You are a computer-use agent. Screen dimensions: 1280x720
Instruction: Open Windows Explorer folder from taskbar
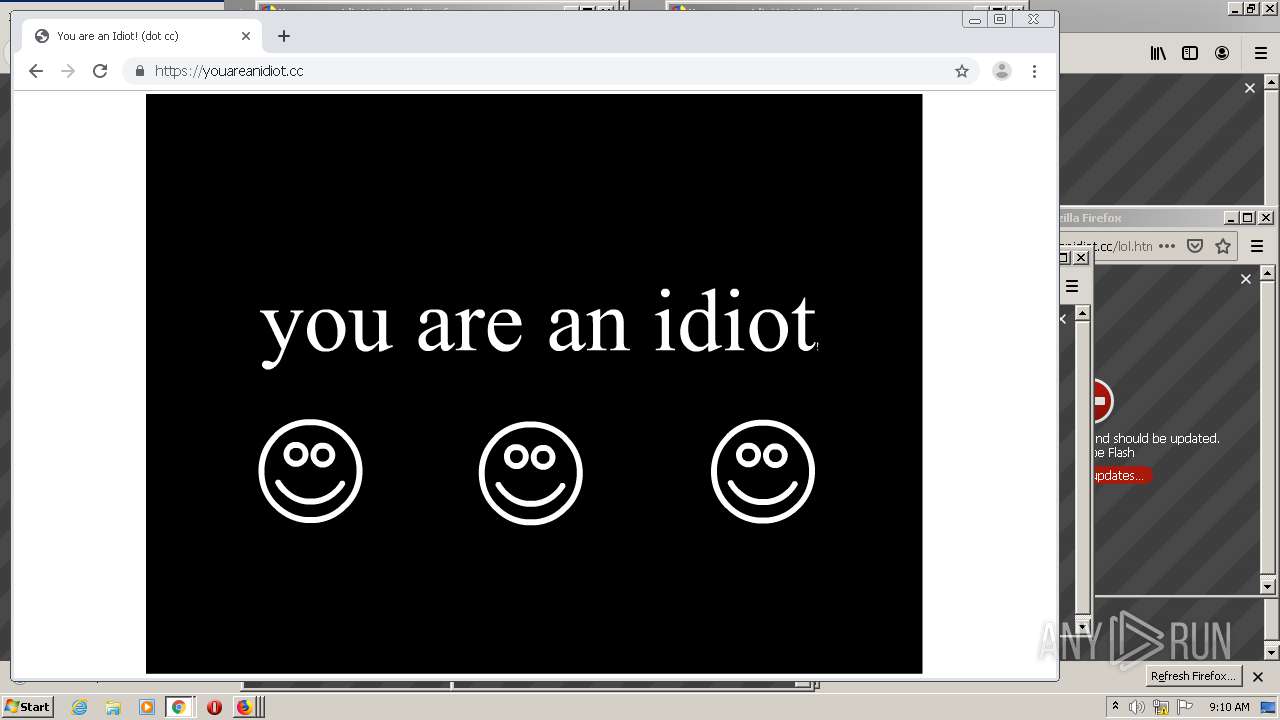click(x=113, y=707)
